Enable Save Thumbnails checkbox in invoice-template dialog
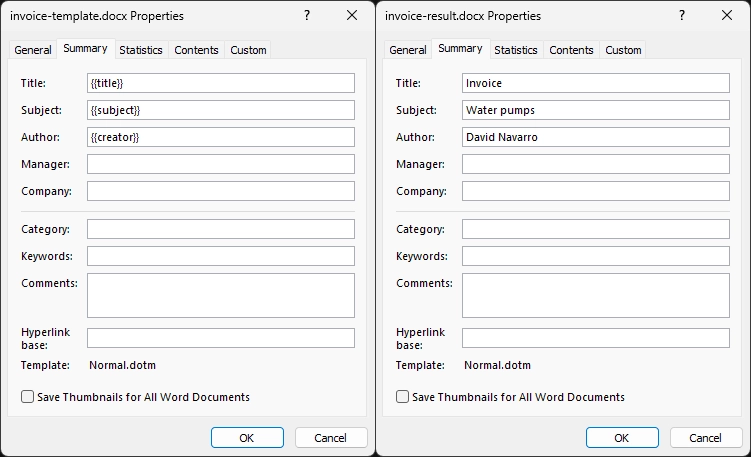 27,397
